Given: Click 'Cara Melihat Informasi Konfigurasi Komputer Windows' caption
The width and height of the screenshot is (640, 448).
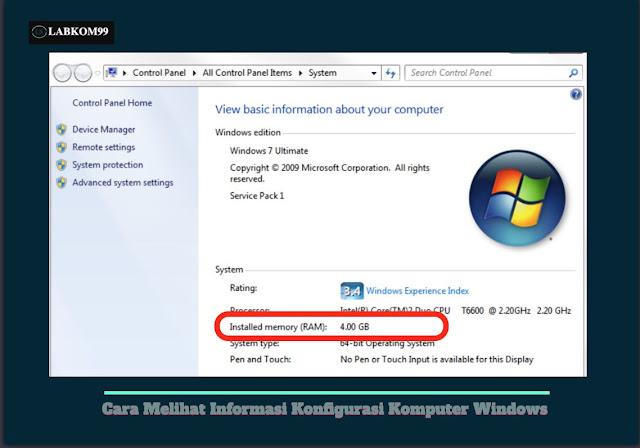Looking at the screenshot, I should pos(324,409).
